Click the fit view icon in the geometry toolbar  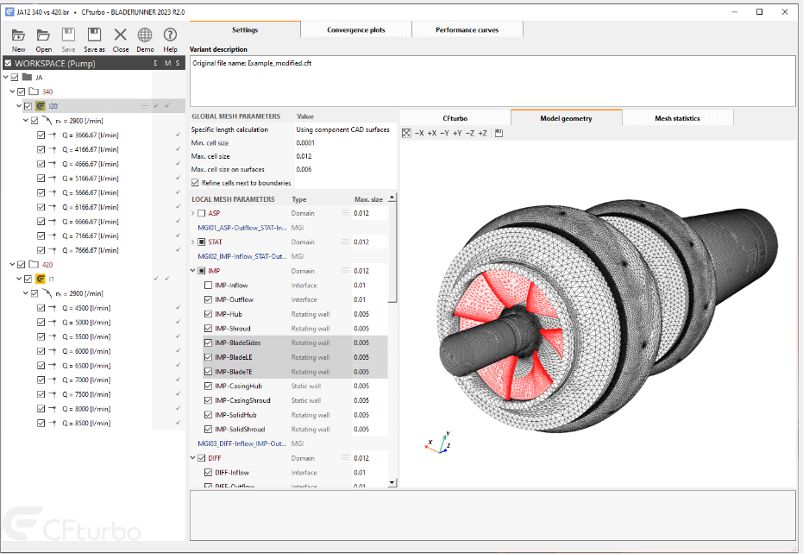click(407, 133)
